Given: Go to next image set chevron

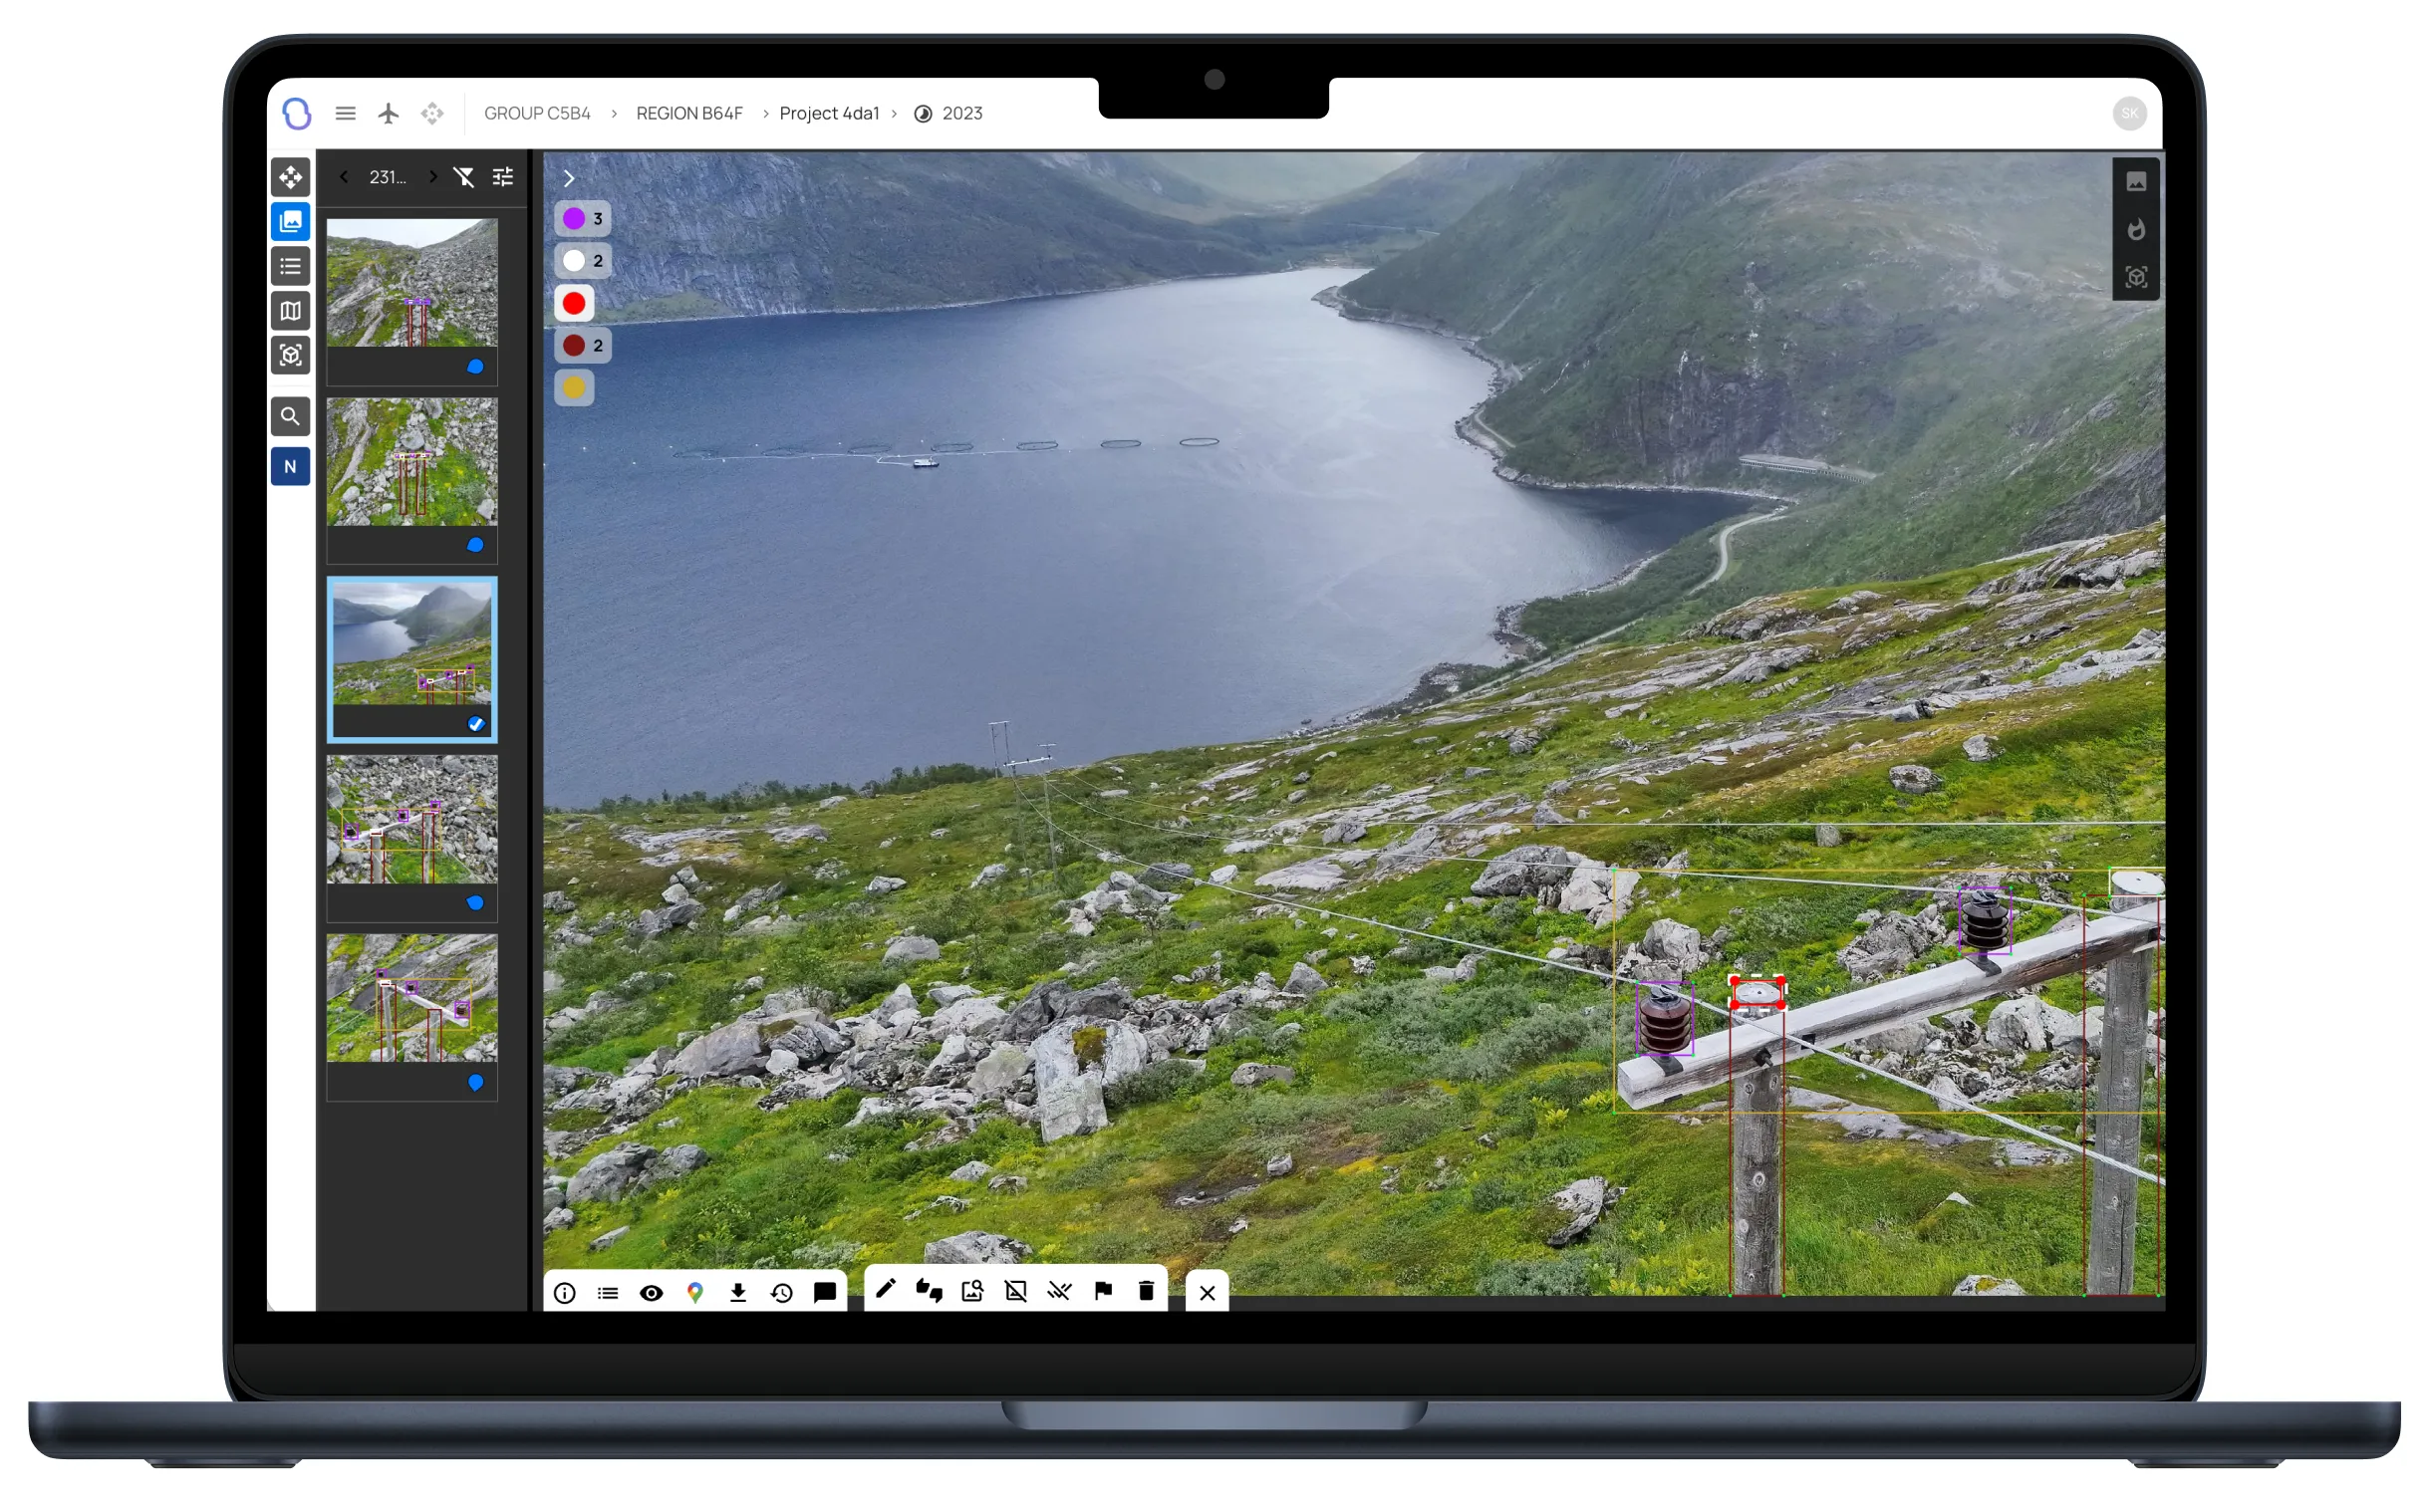Looking at the screenshot, I should [433, 177].
